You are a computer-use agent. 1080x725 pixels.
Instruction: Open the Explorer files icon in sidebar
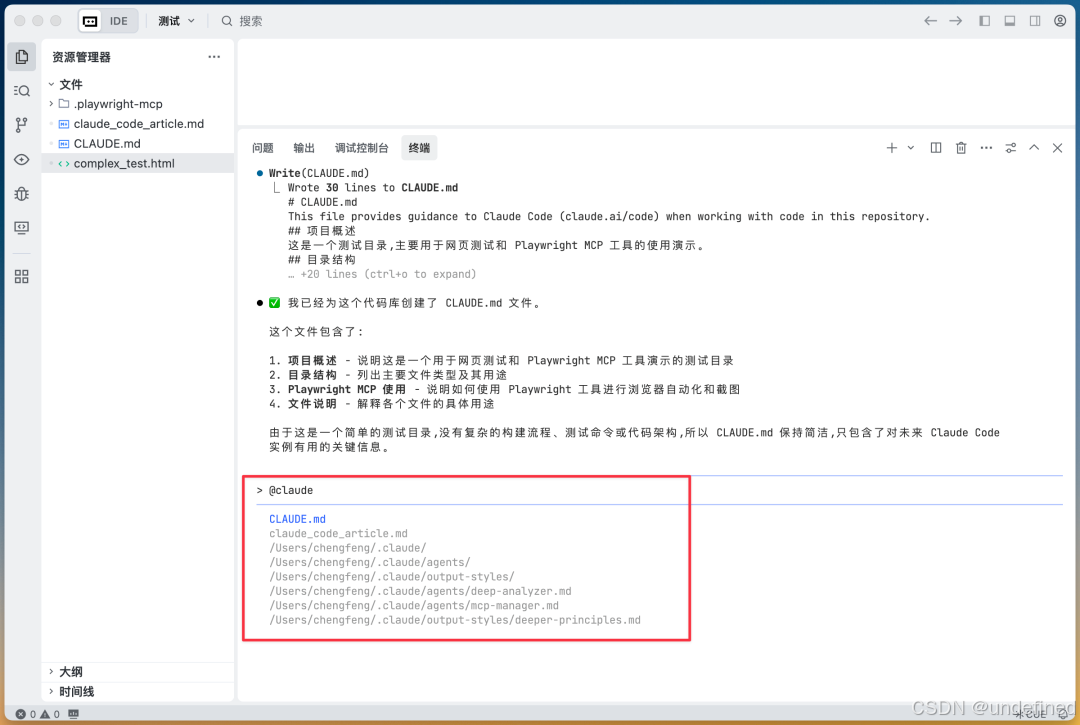coord(21,57)
